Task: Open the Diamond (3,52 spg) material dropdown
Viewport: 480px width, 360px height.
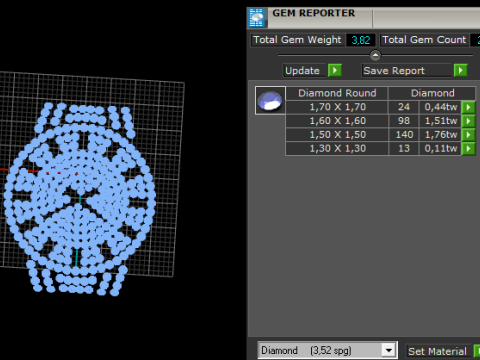Action: (389, 350)
